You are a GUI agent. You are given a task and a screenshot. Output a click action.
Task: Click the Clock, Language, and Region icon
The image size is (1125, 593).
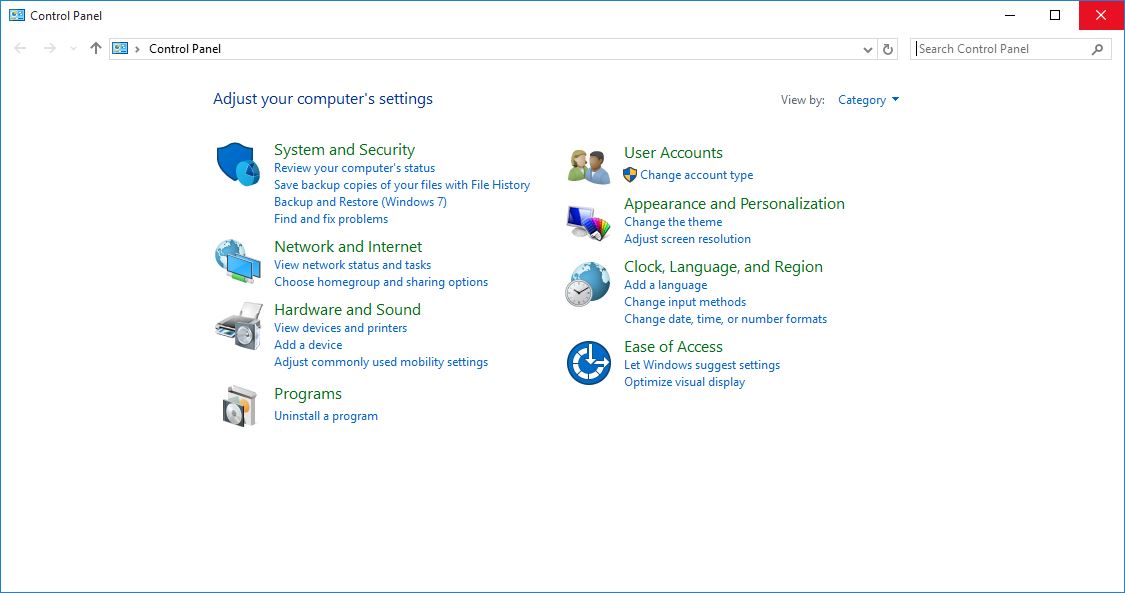(588, 285)
